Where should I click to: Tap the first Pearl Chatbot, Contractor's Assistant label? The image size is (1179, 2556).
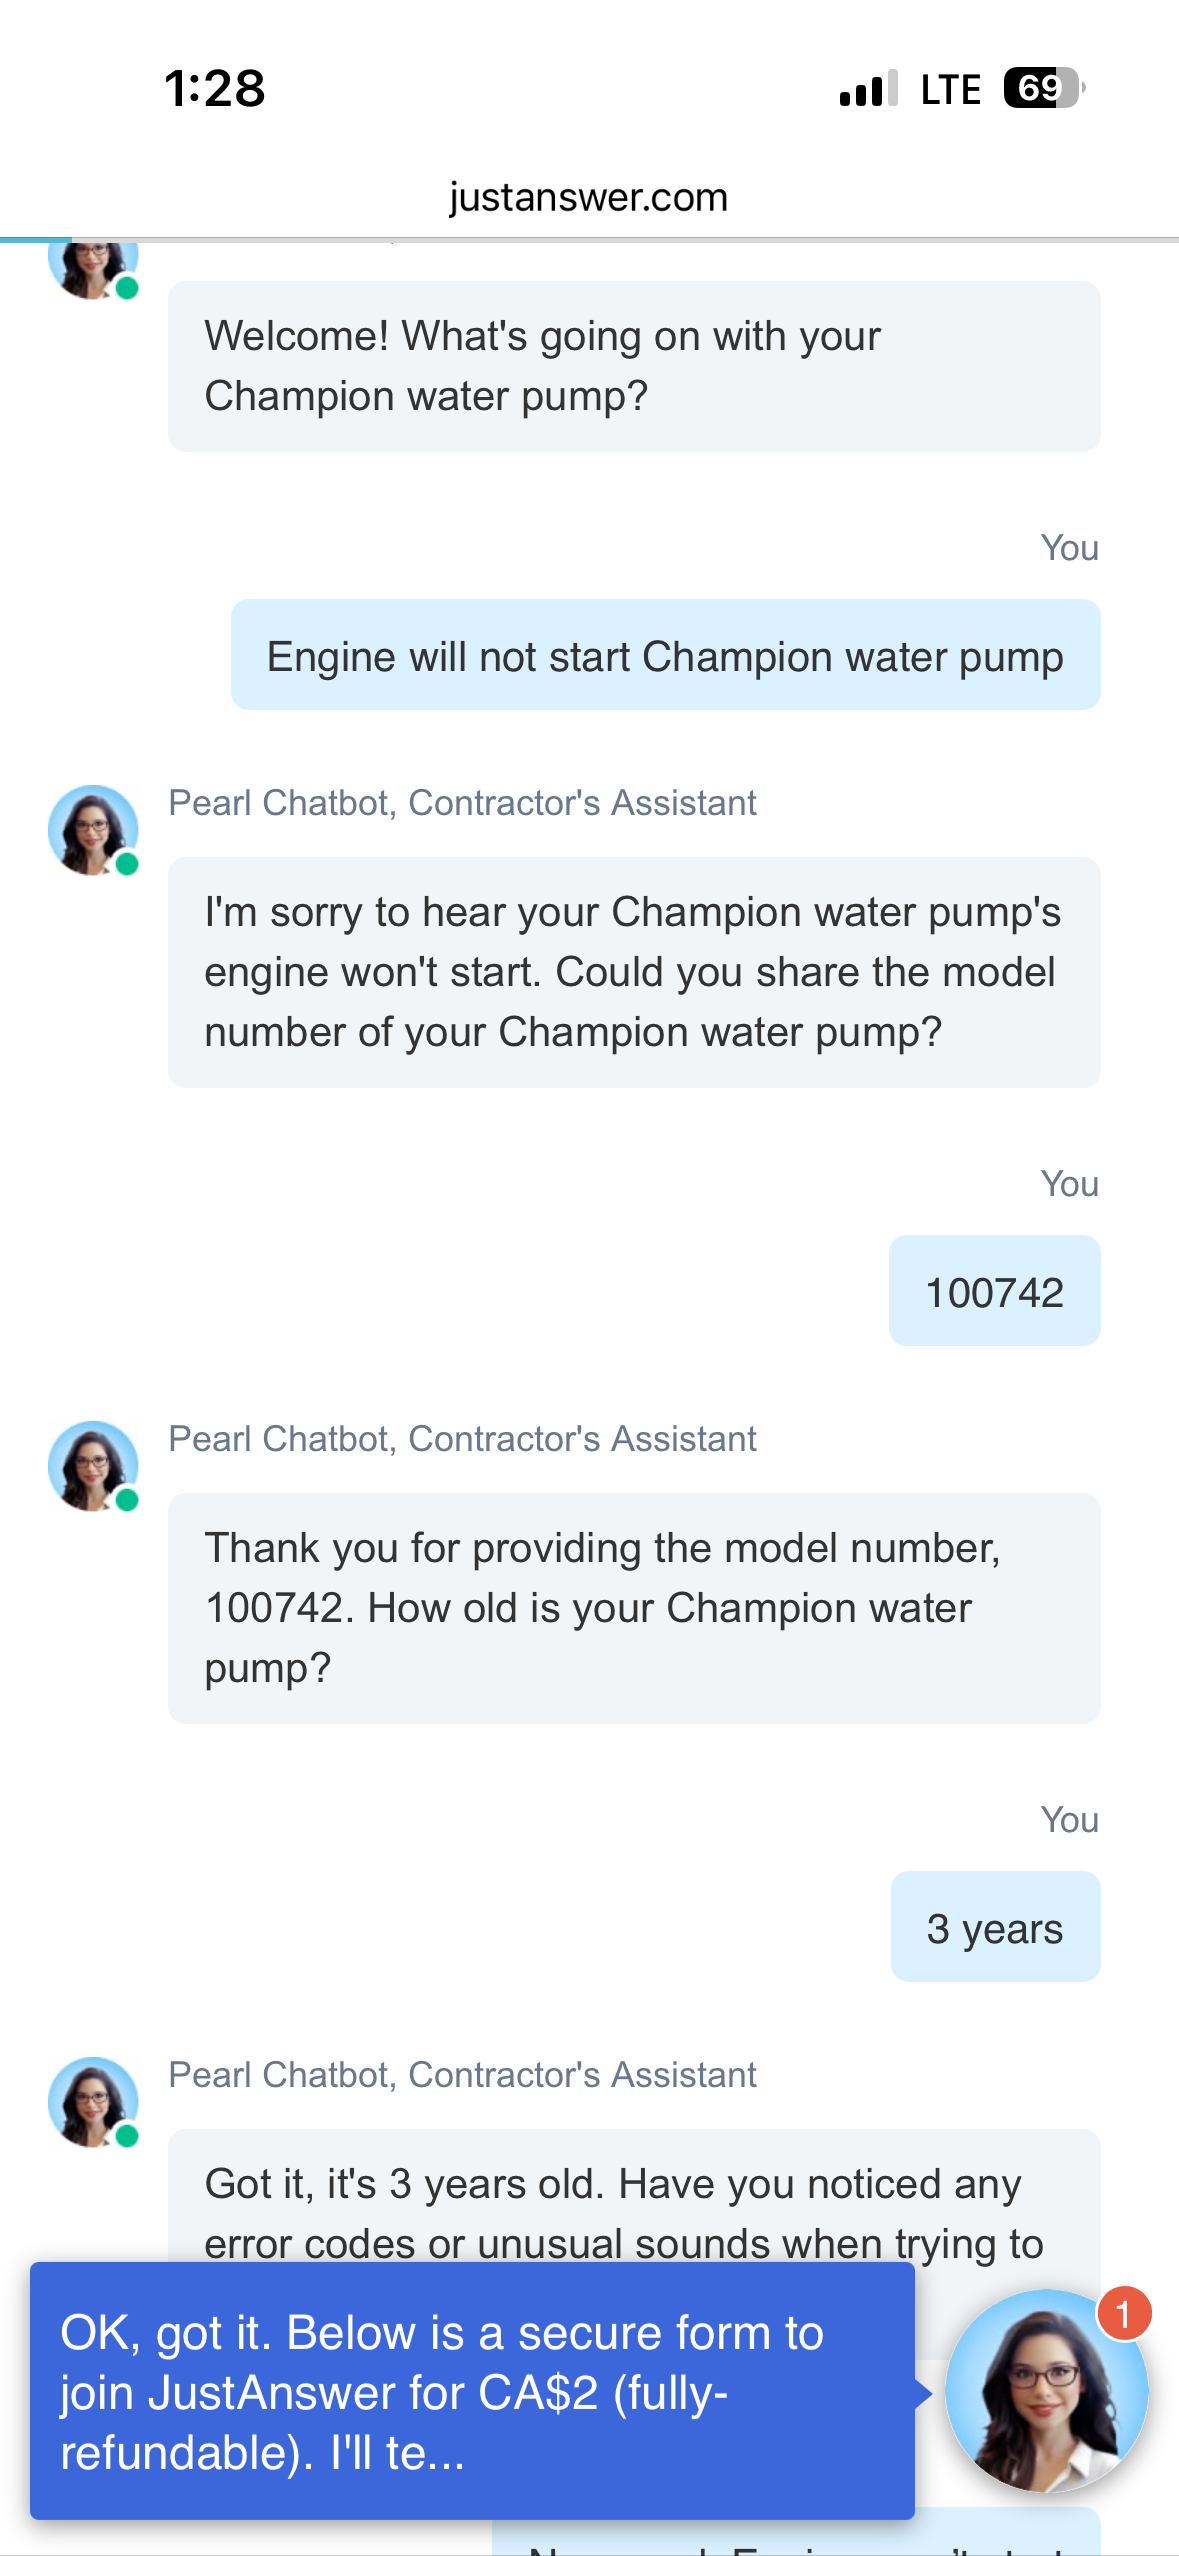tap(462, 803)
